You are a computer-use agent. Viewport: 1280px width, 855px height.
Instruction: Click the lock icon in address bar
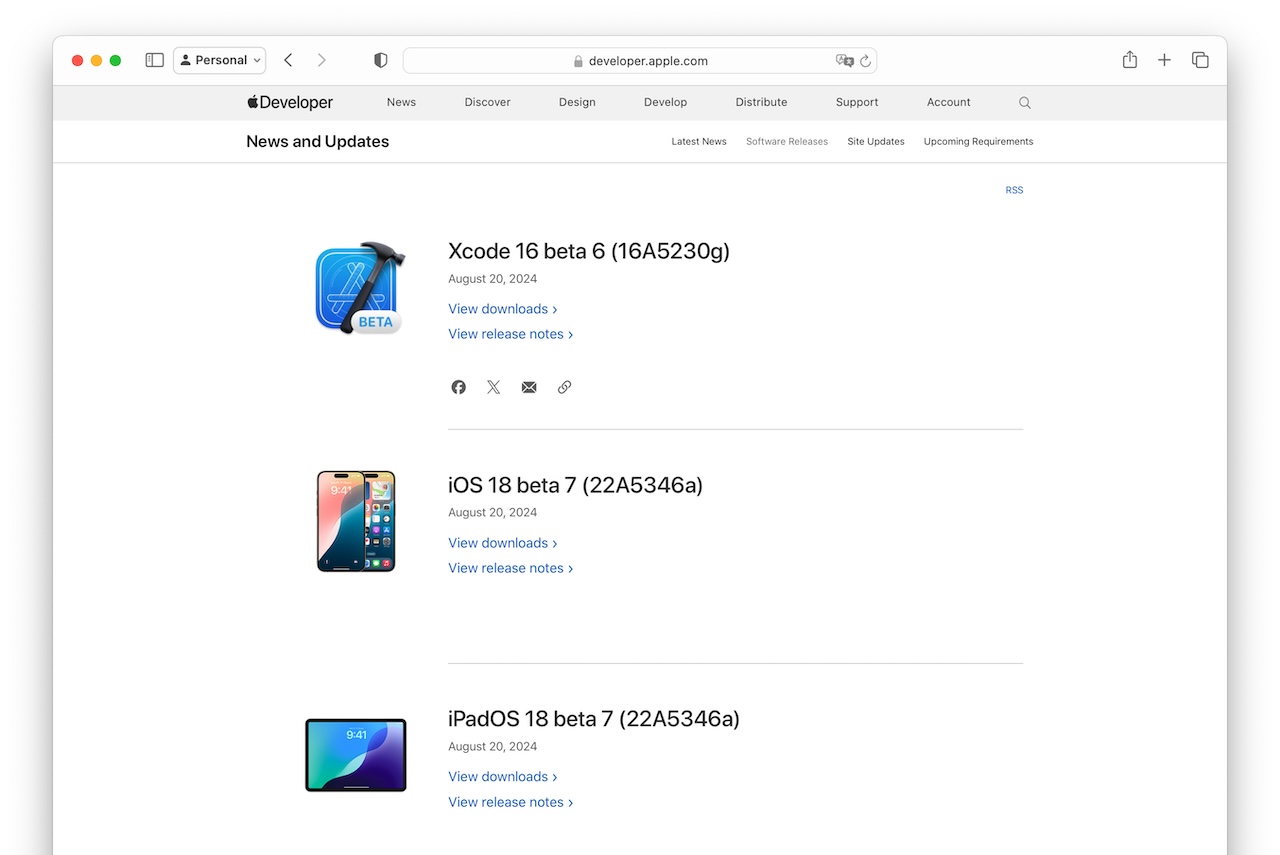pyautogui.click(x=578, y=61)
